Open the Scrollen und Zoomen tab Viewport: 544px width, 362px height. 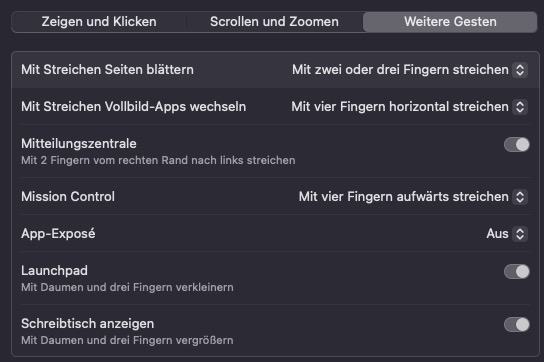click(x=274, y=22)
